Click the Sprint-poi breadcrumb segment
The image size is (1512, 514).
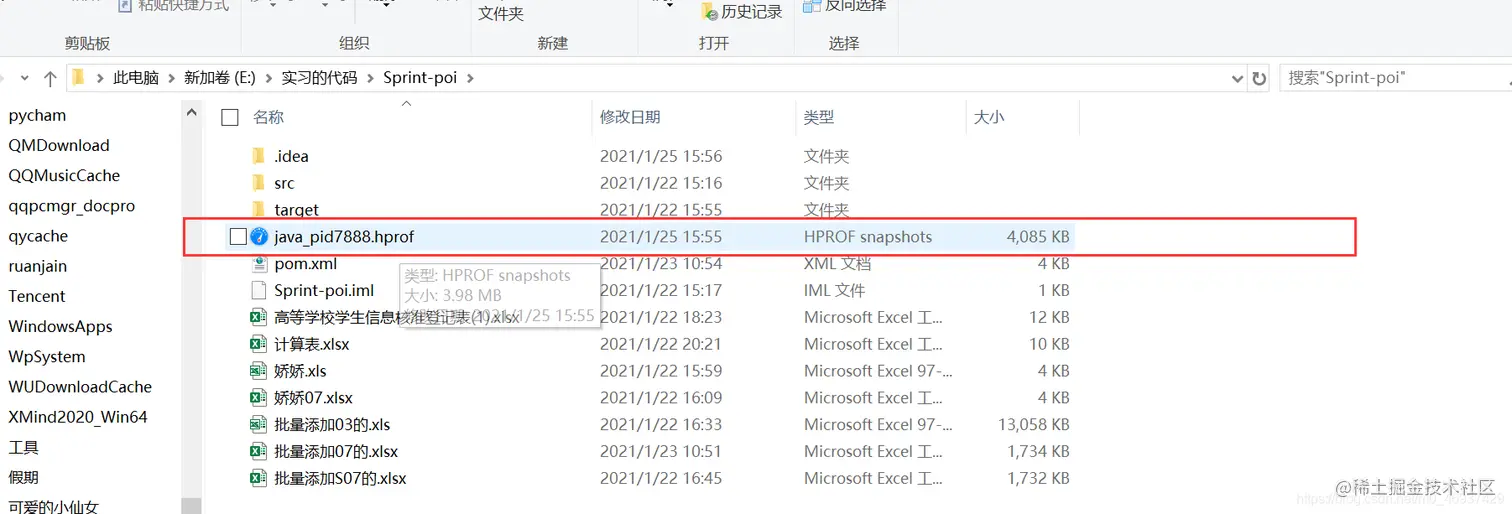click(420, 77)
